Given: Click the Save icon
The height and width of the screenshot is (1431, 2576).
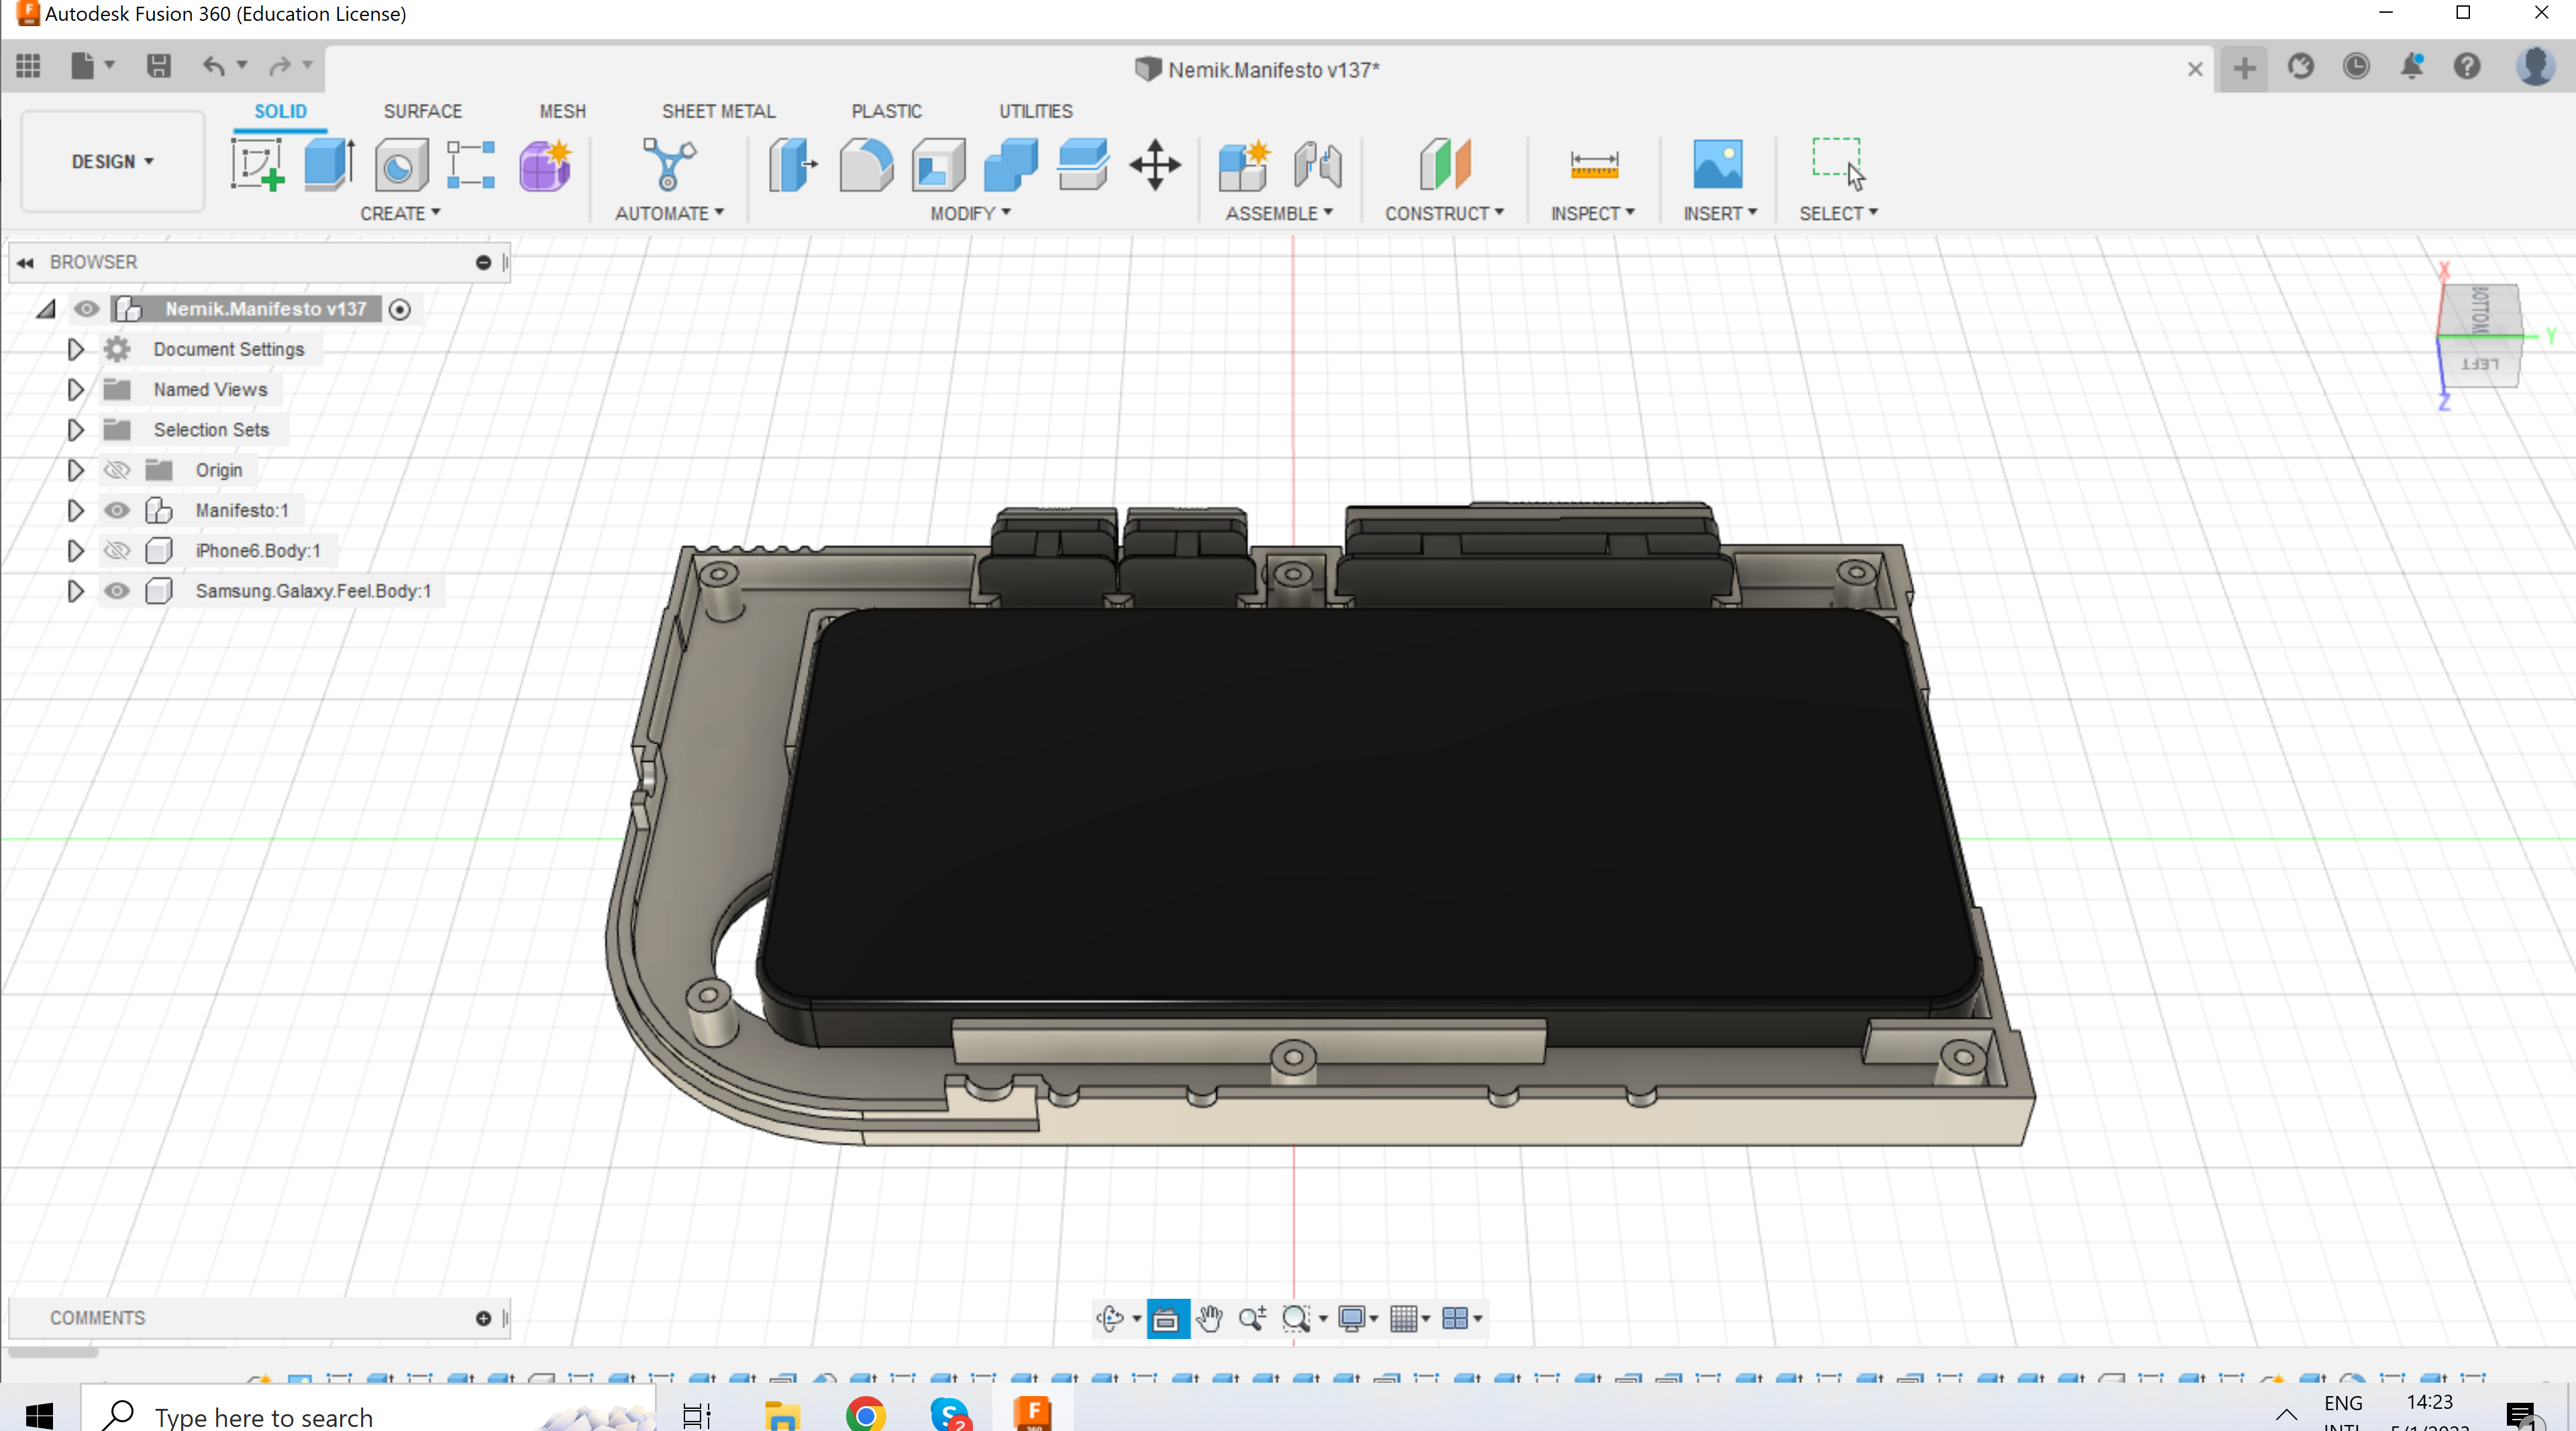Looking at the screenshot, I should pos(158,66).
